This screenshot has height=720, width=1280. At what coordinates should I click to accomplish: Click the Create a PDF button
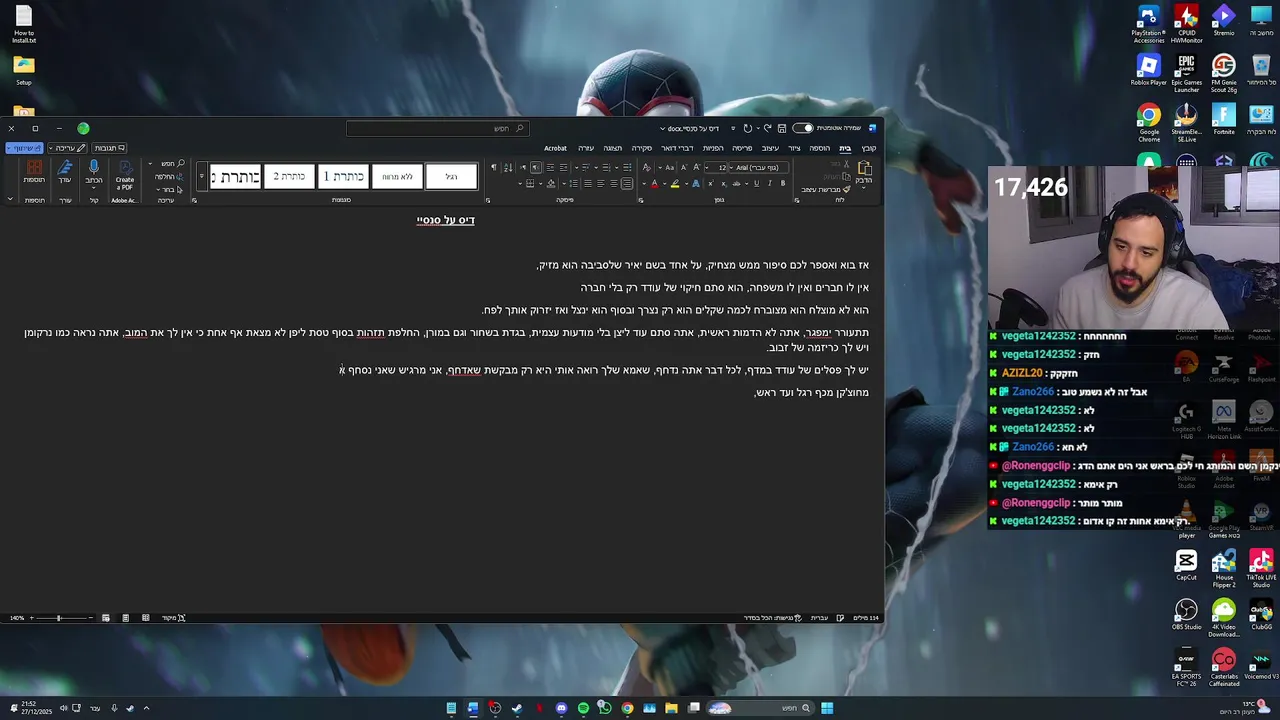coord(125,173)
